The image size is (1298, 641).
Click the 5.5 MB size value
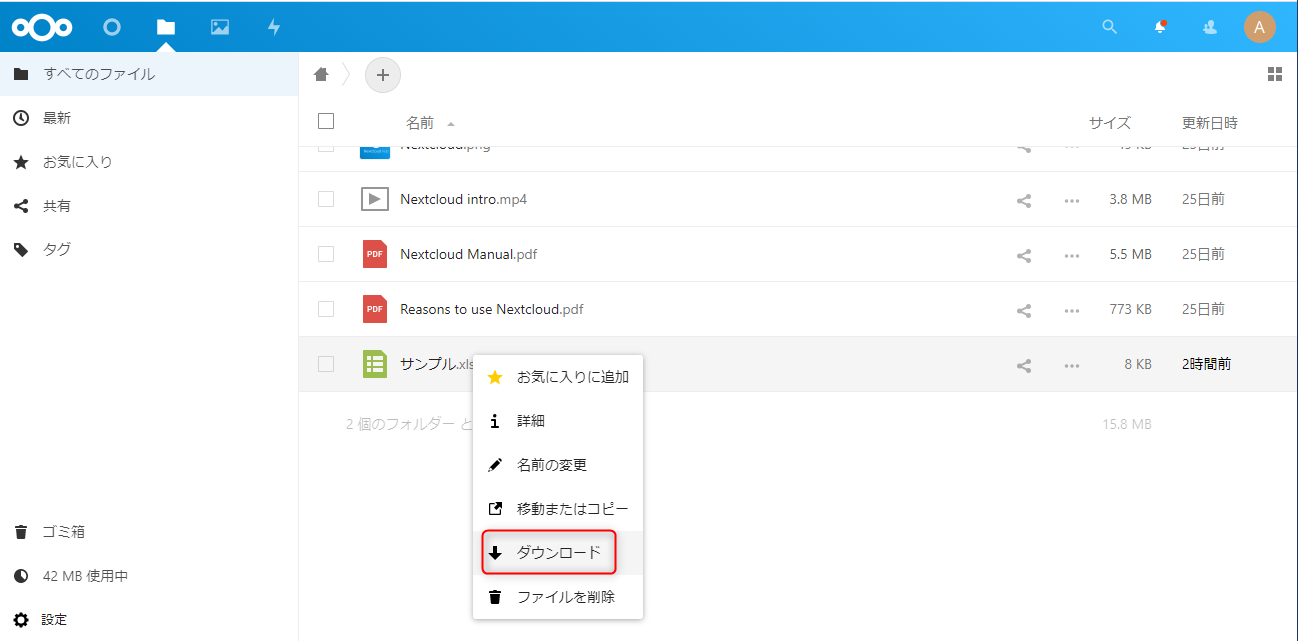(x=1130, y=254)
